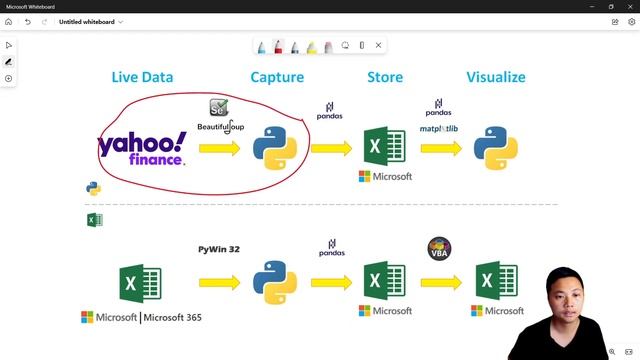640x360 pixels.
Task: Choose the Select pointer tool
Action: pyautogui.click(x=9, y=45)
